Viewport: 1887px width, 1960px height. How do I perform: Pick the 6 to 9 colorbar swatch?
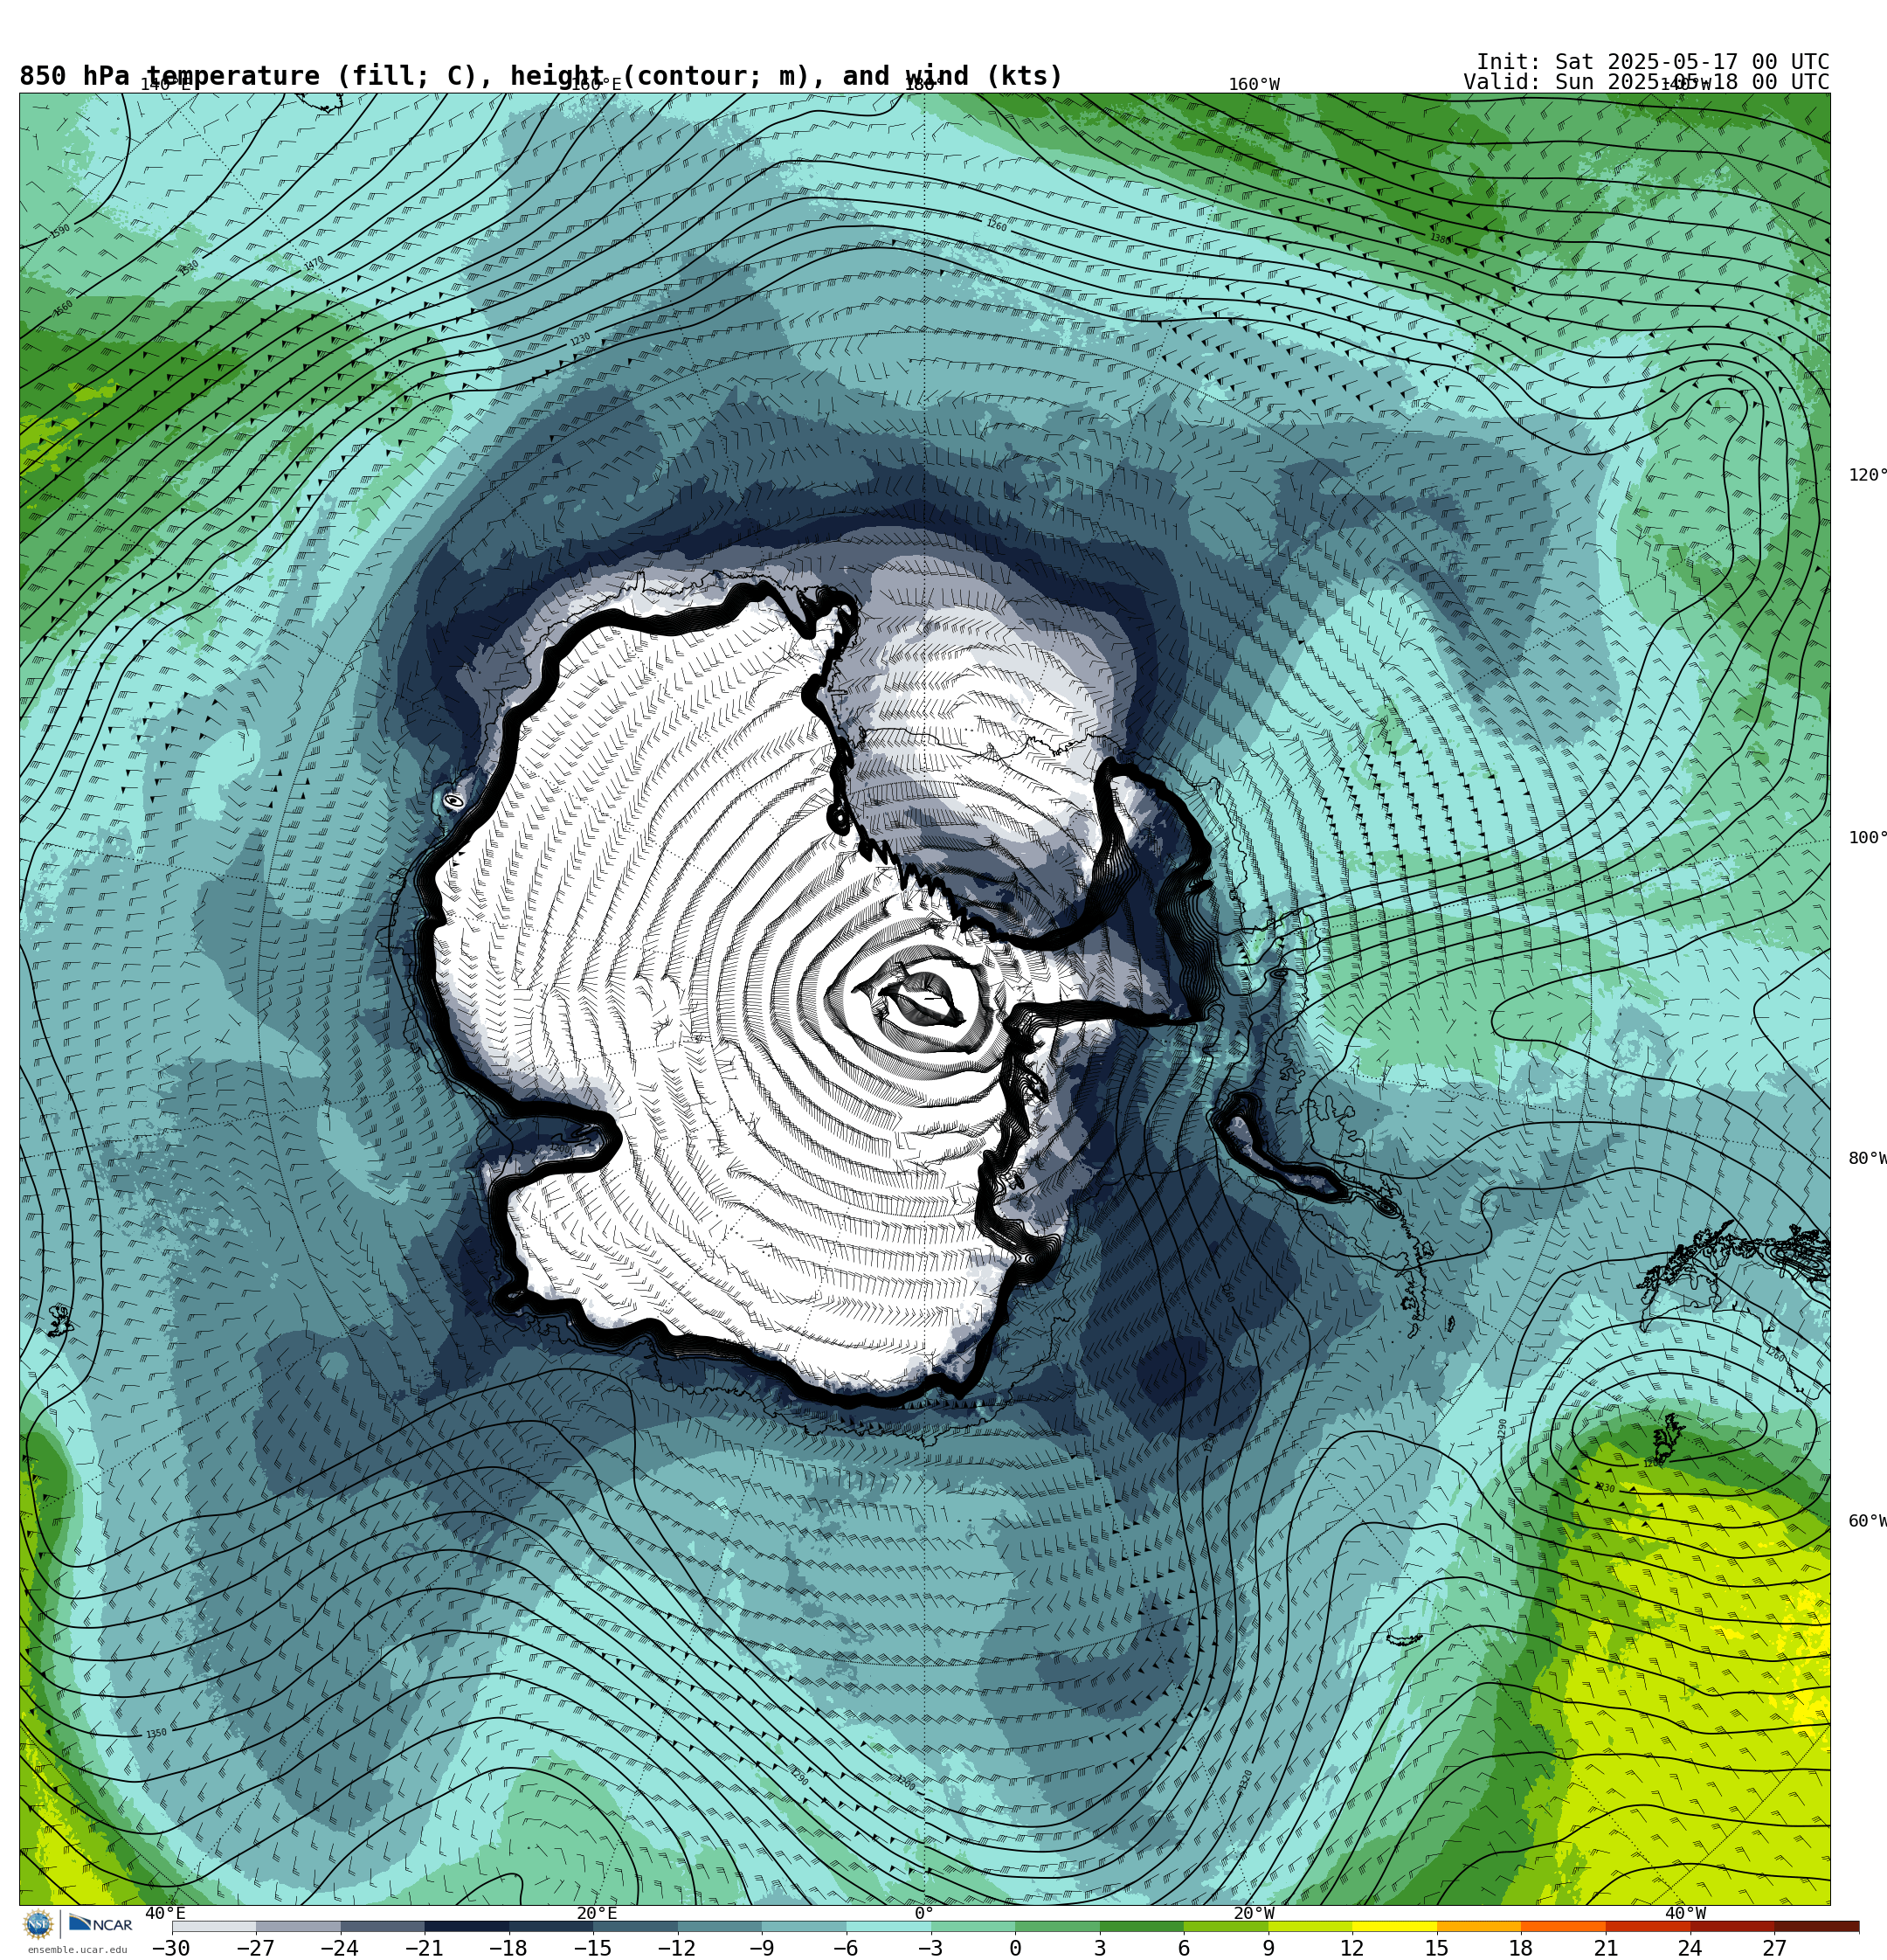1226,1926
